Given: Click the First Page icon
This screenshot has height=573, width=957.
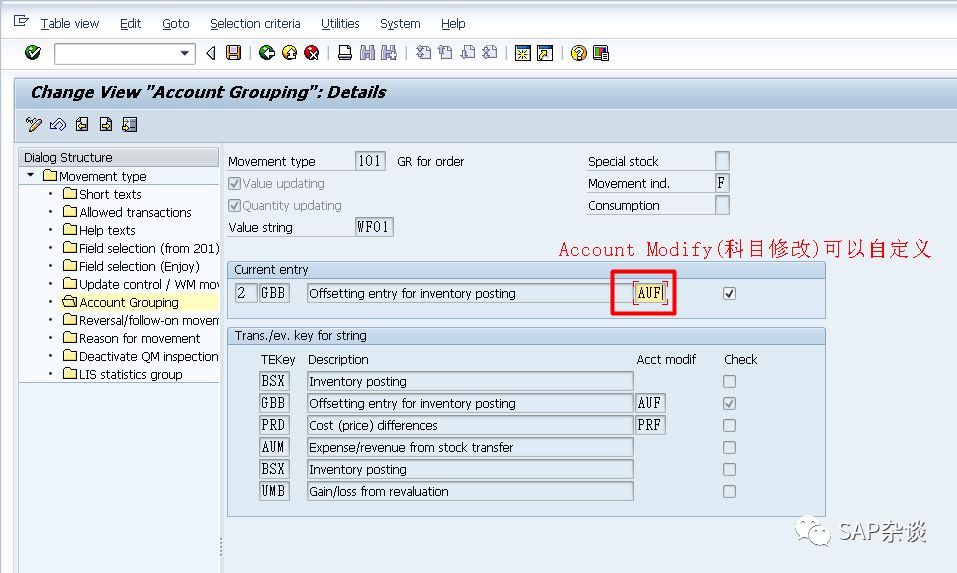Looking at the screenshot, I should (x=423, y=53).
